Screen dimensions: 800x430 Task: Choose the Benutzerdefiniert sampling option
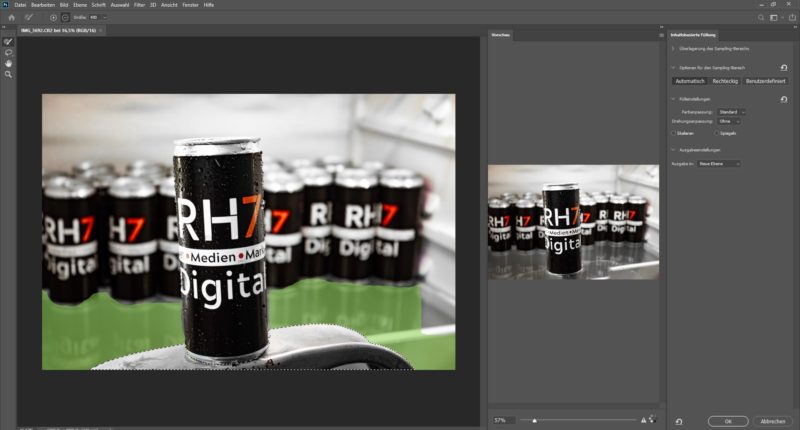point(765,81)
